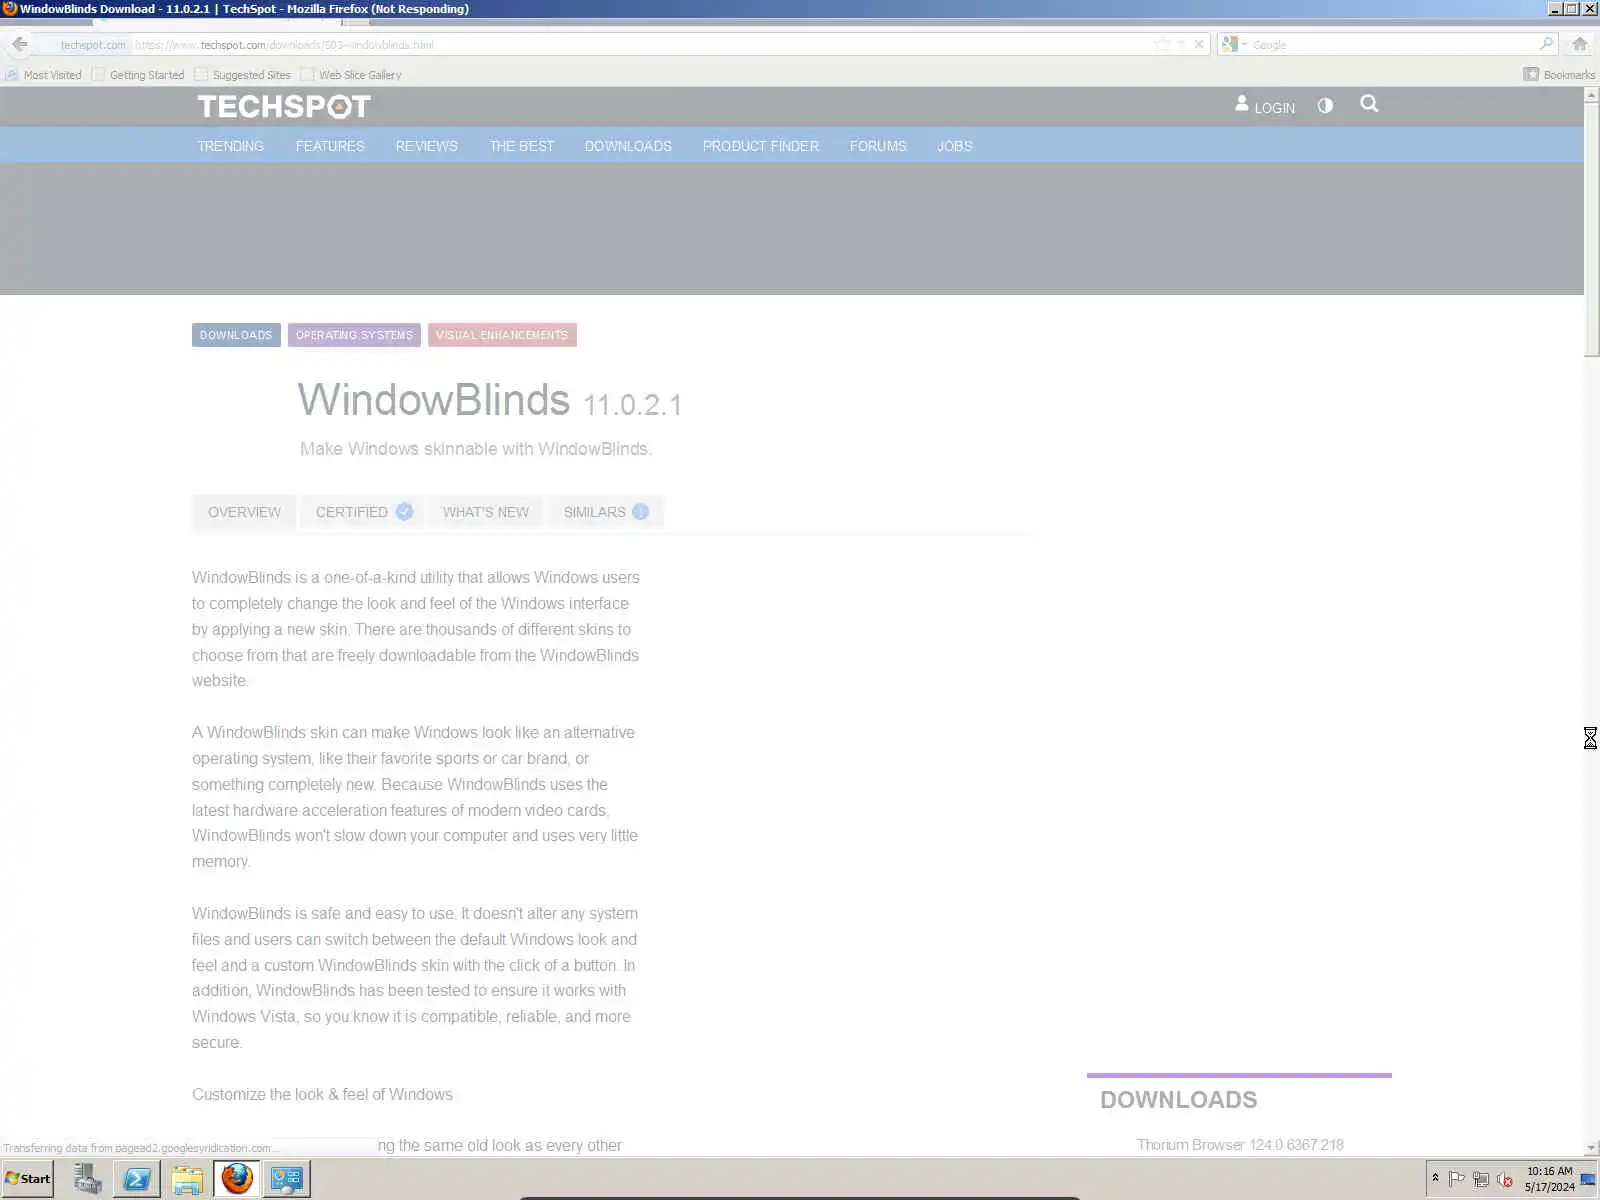Open Windows Explorer folder on the taskbar
The image size is (1600, 1200).
[x=187, y=1179]
